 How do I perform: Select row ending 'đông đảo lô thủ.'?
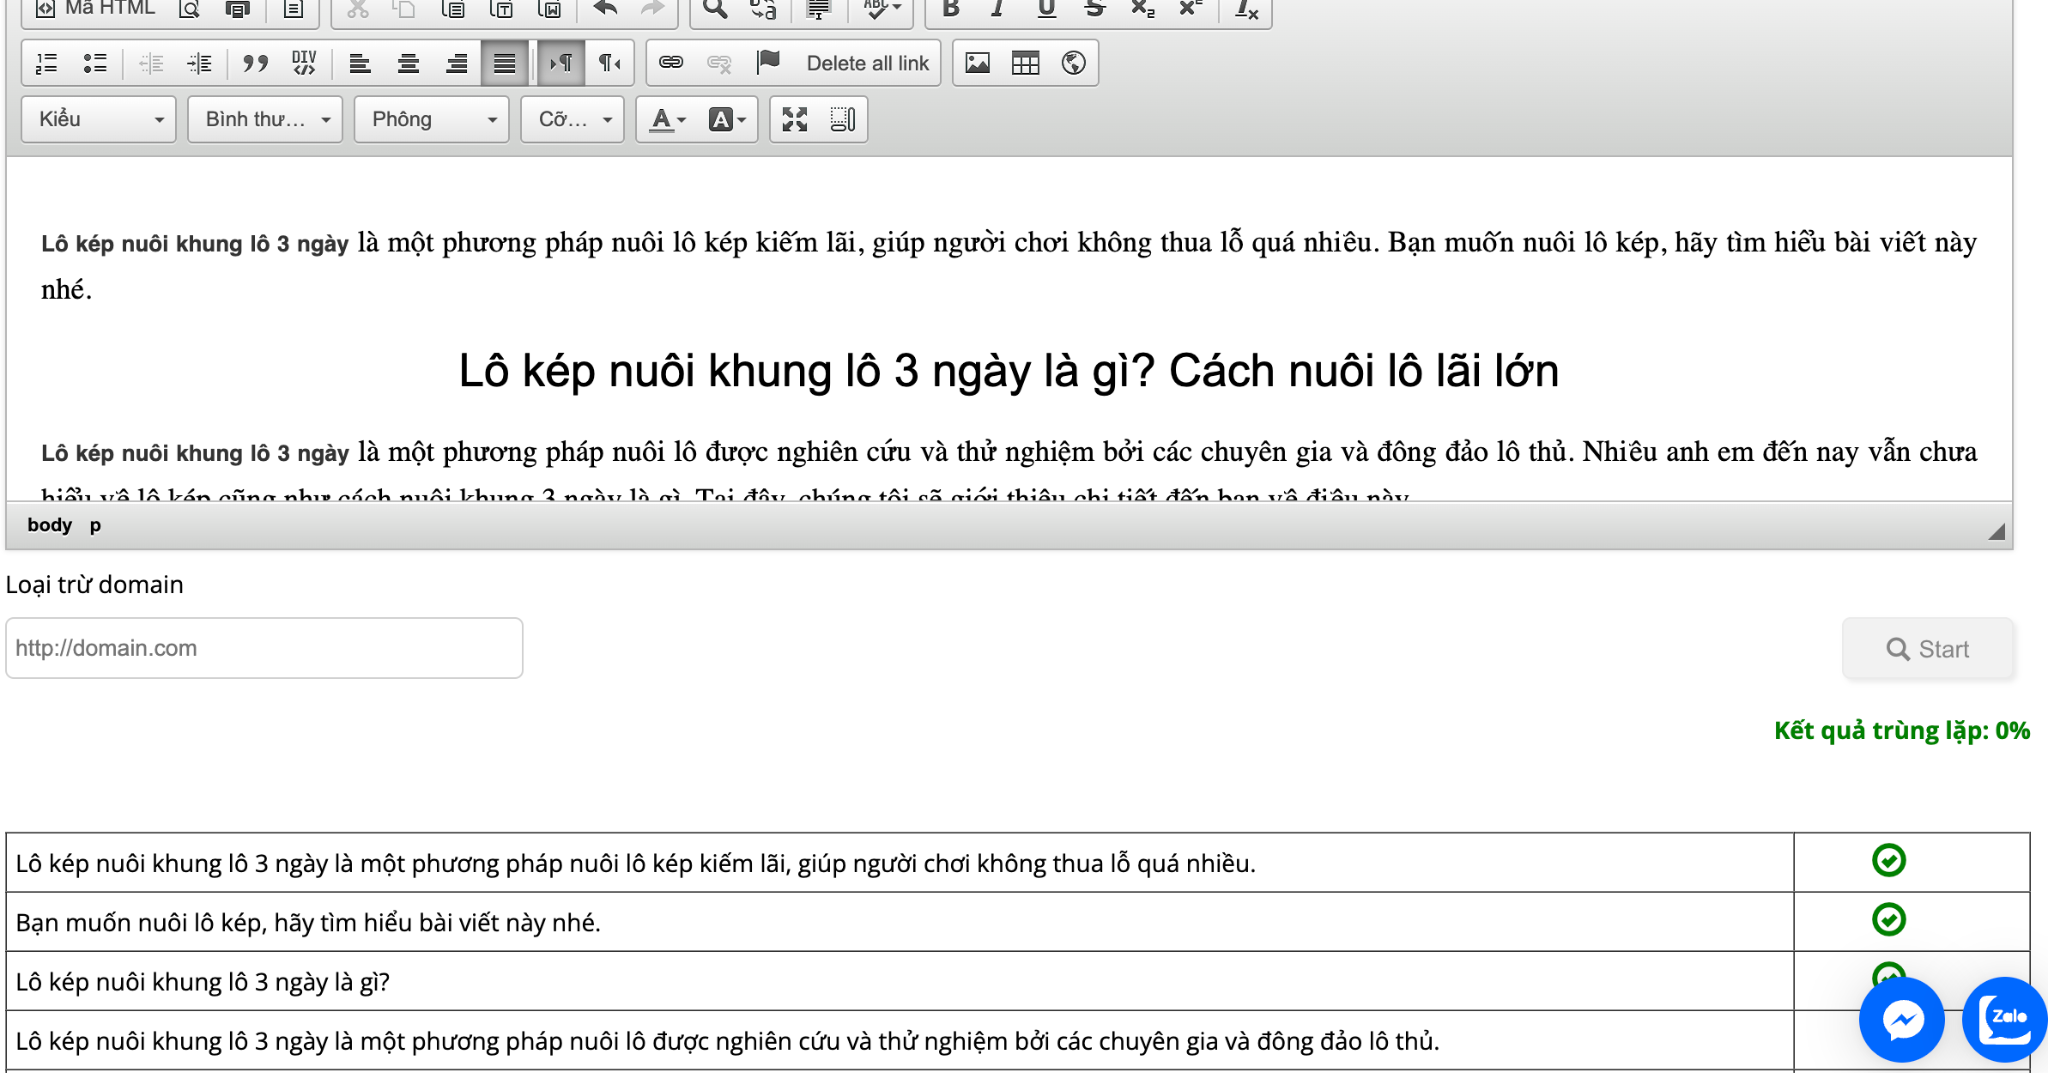pos(900,1040)
